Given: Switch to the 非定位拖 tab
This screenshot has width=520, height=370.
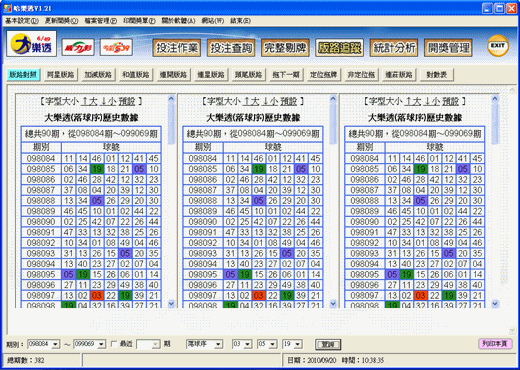Looking at the screenshot, I should point(361,74).
